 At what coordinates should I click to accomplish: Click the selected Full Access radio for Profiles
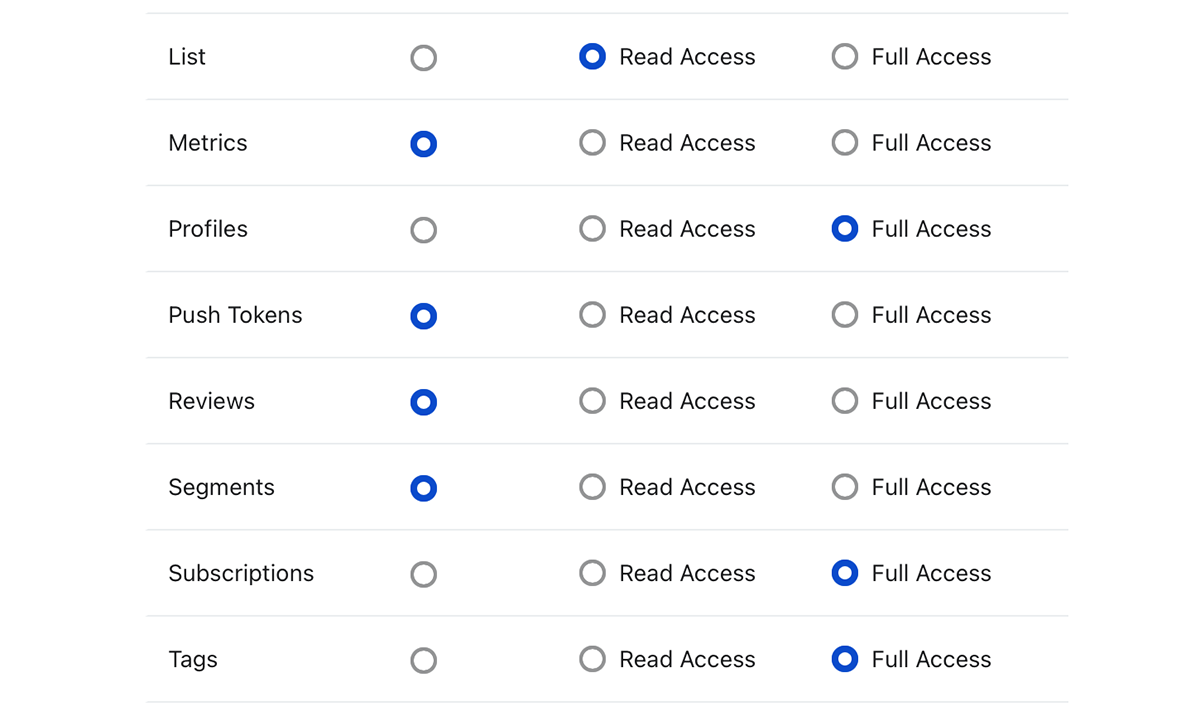coord(845,229)
